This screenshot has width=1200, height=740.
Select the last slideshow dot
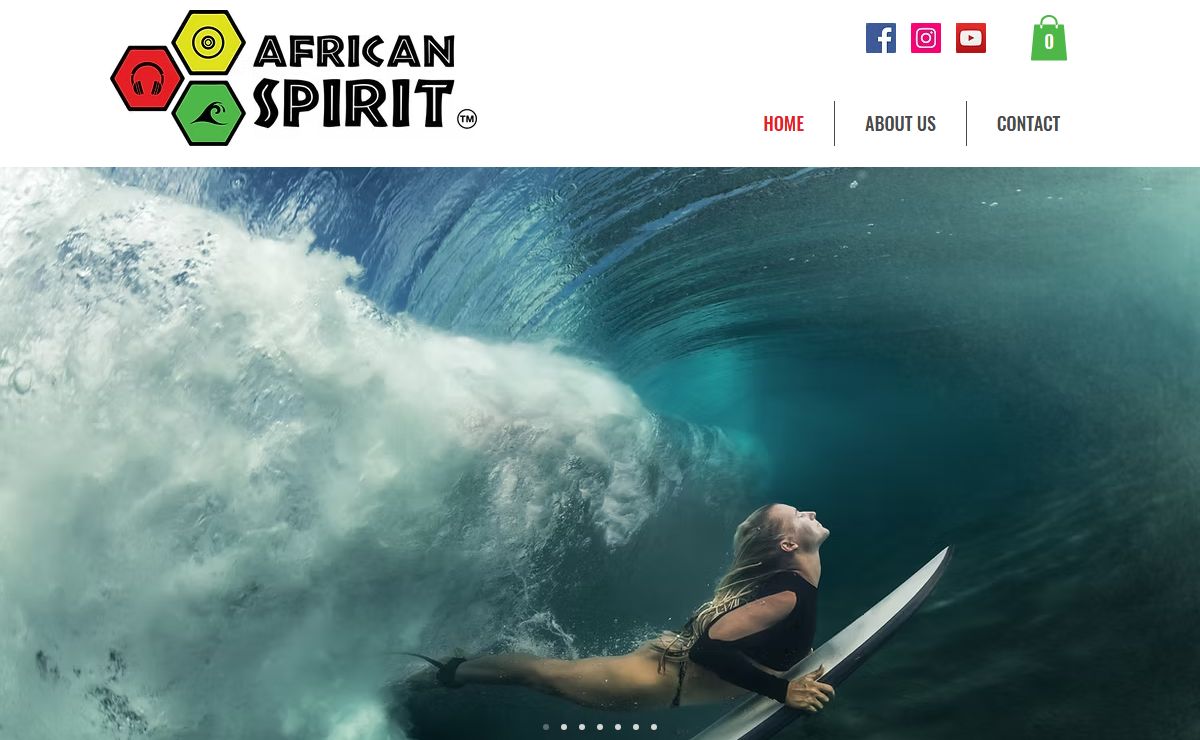tap(654, 727)
